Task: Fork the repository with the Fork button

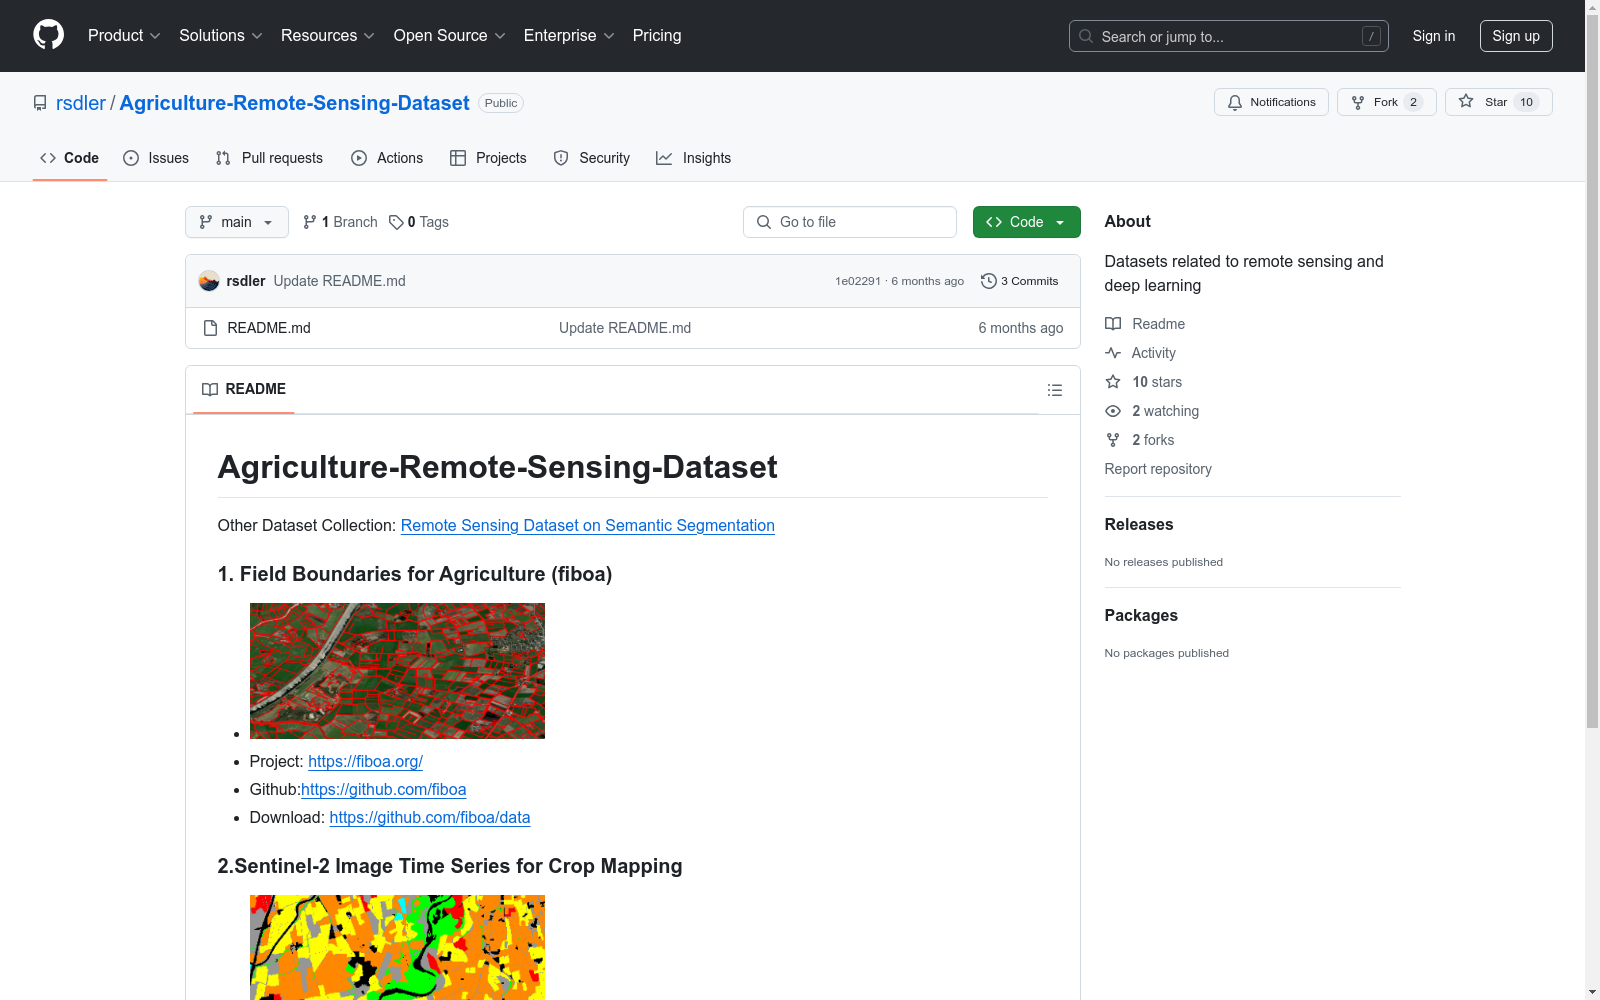Action: click(x=1386, y=102)
